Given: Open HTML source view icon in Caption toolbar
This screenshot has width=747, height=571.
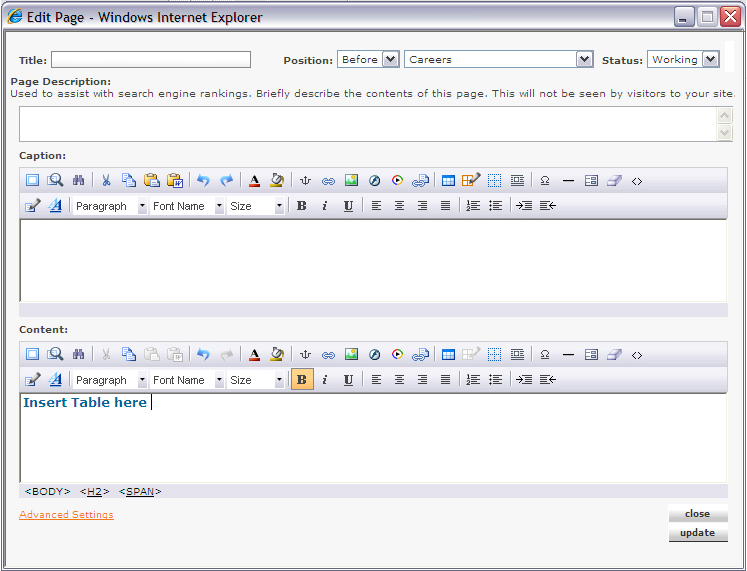Looking at the screenshot, I should [637, 181].
